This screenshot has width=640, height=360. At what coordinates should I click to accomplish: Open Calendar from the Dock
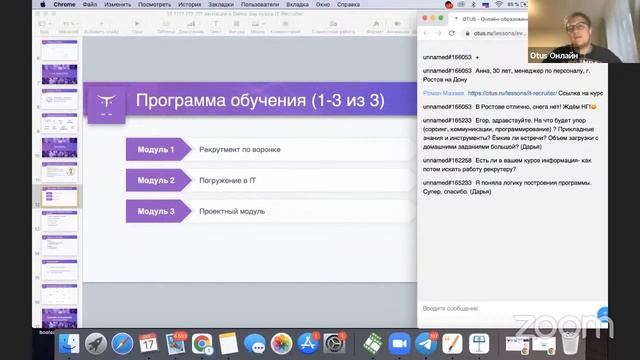149,344
